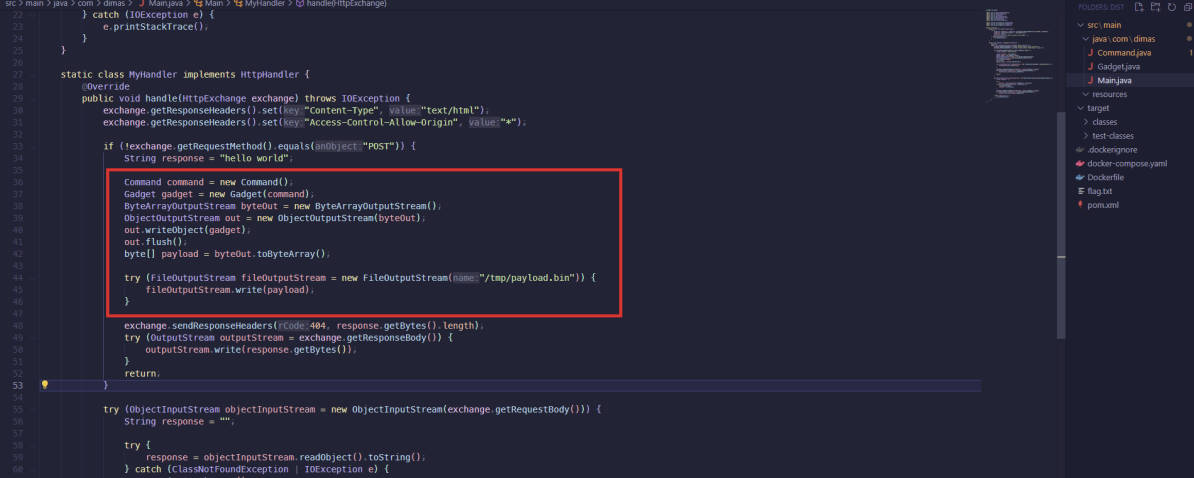The image size is (1194, 478).
Task: Expand the test-classes folder
Action: pos(1085,135)
